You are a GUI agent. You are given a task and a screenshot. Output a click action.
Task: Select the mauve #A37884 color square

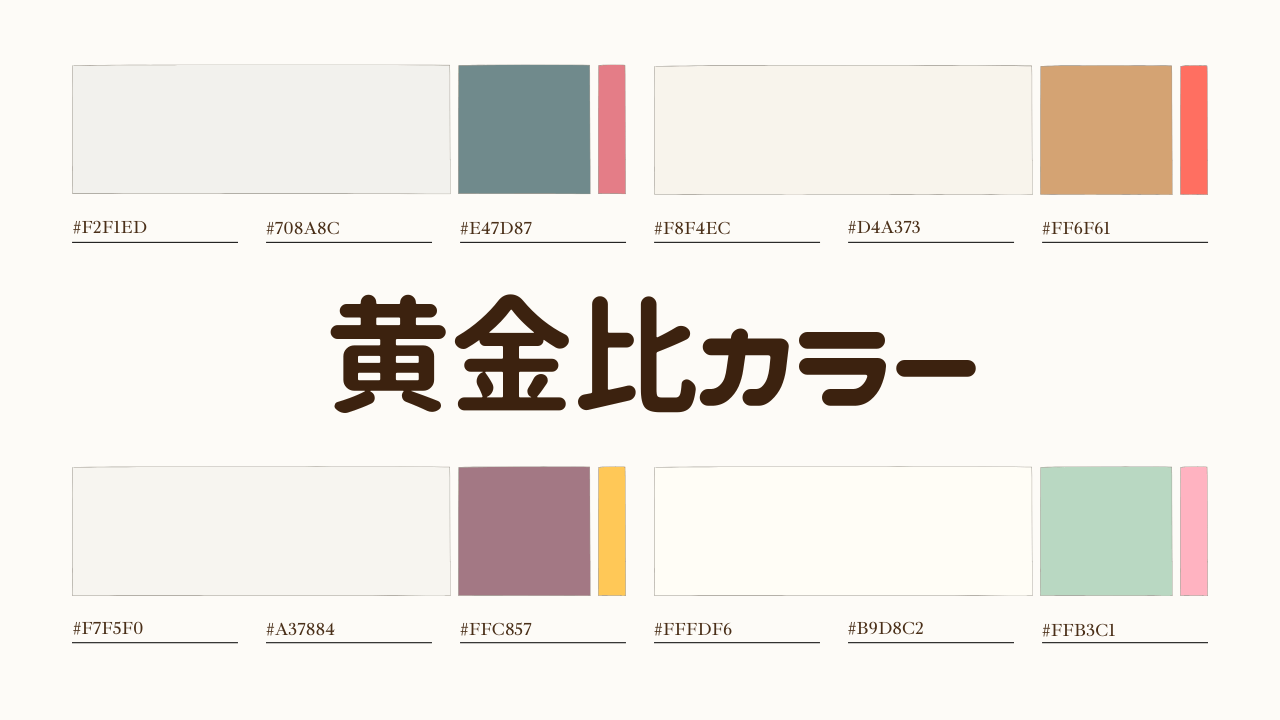524,531
